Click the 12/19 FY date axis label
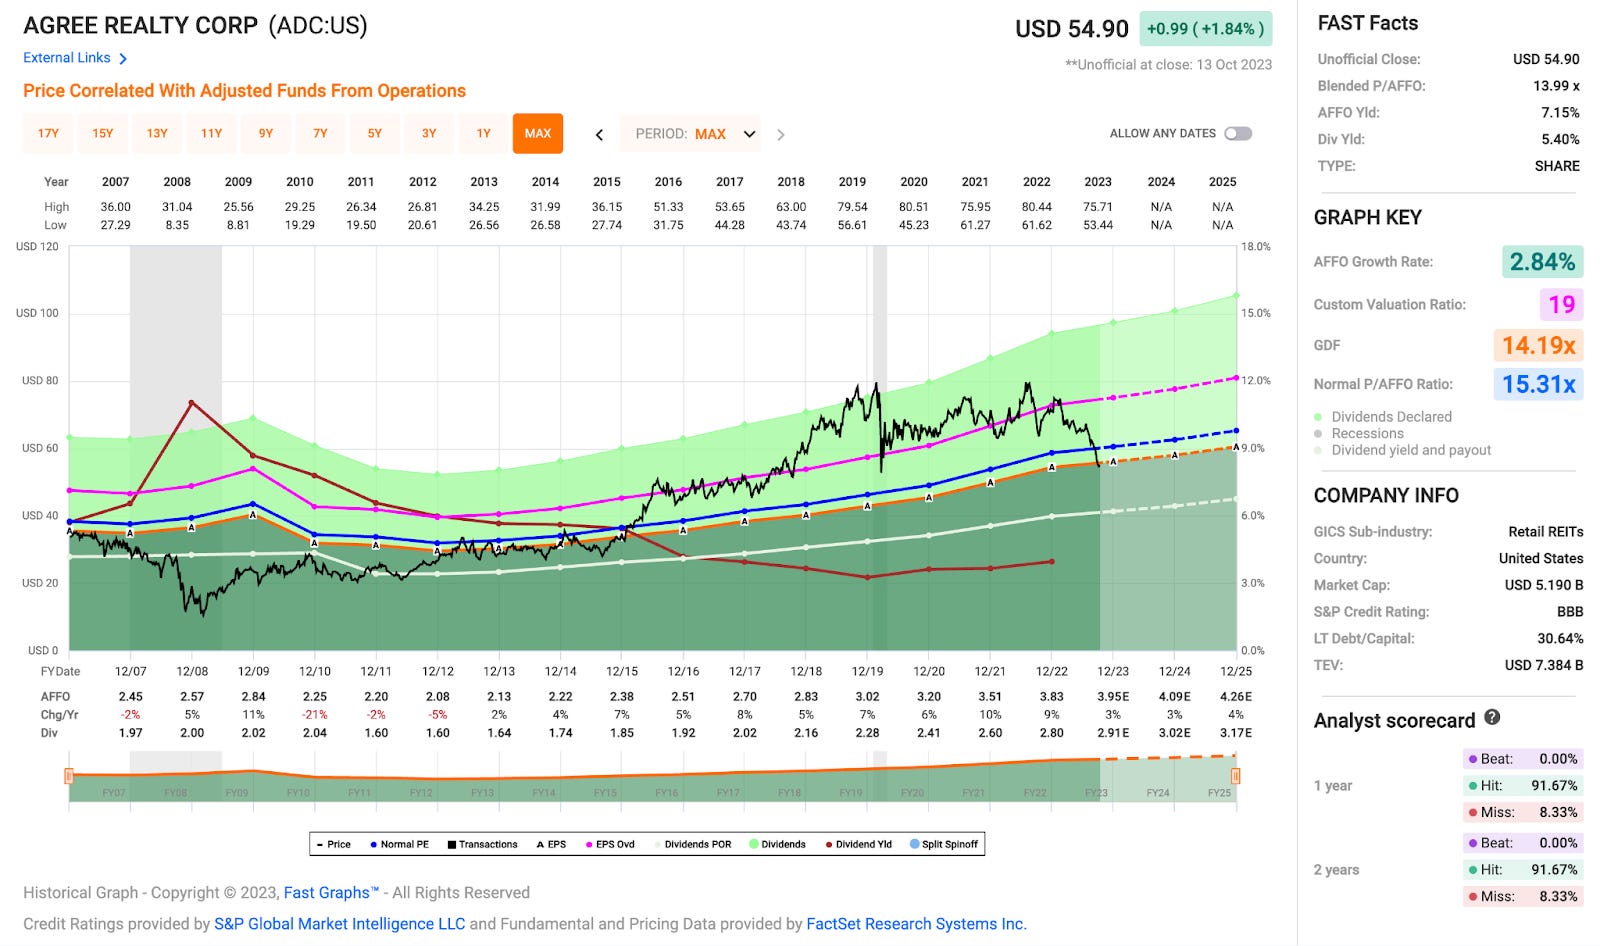1600x946 pixels. point(867,671)
